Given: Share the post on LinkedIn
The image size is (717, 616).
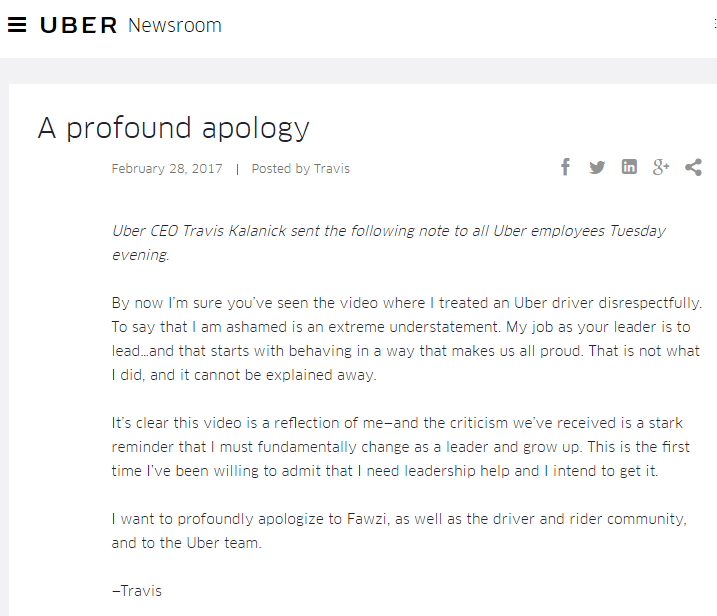Looking at the screenshot, I should [629, 167].
